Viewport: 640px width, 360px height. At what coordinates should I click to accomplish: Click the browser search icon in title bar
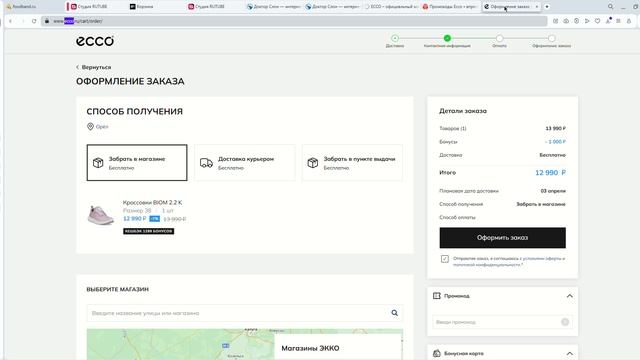(x=611, y=7)
